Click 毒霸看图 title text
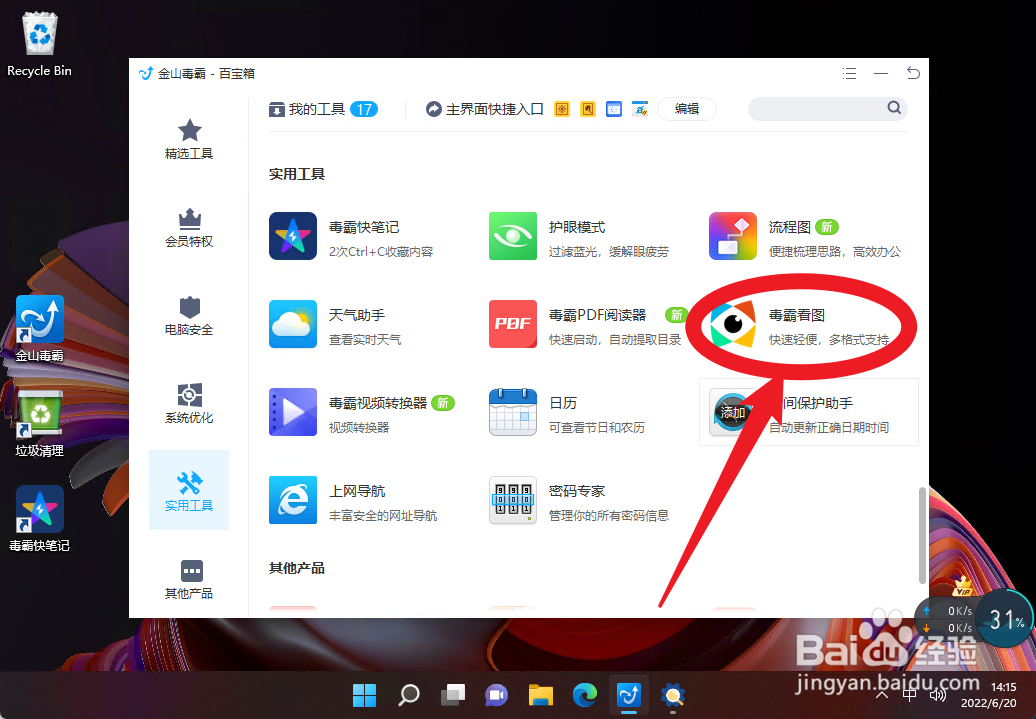The height and width of the screenshot is (719, 1036). click(x=797, y=315)
